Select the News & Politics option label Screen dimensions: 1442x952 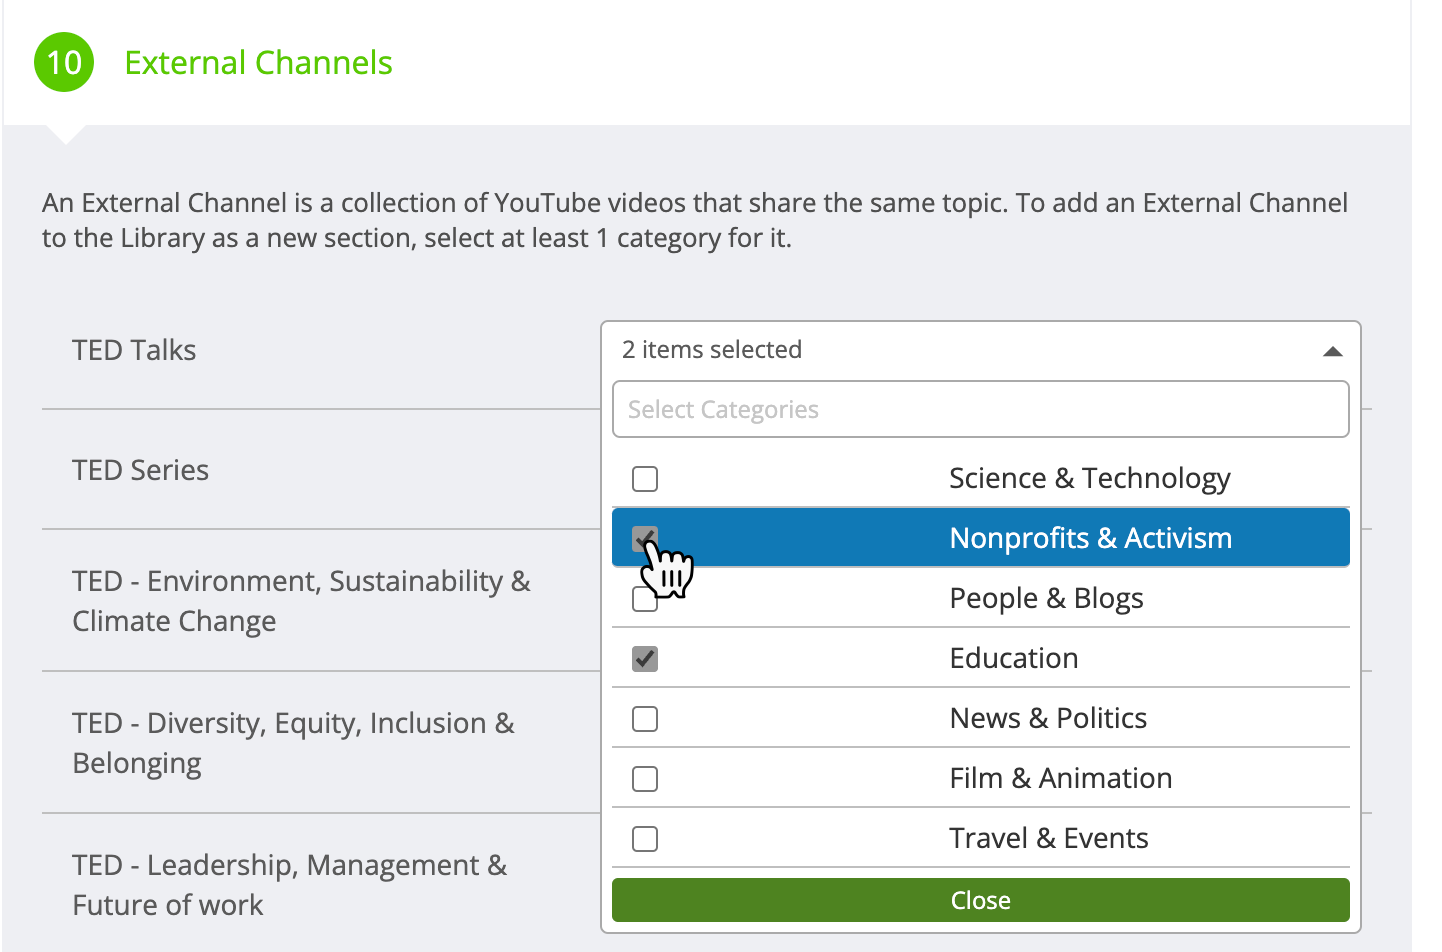pyautogui.click(x=1048, y=718)
